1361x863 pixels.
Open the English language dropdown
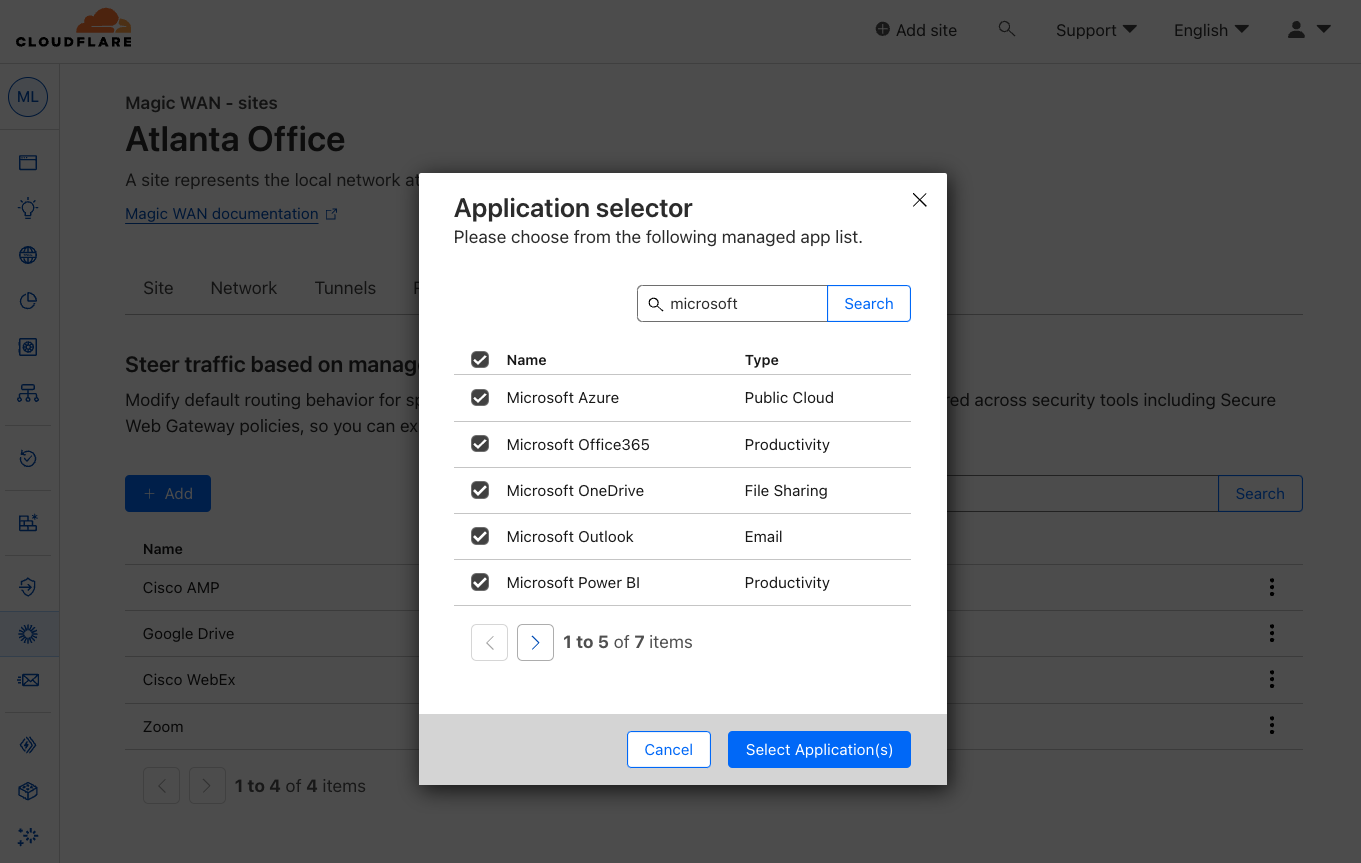click(1210, 30)
